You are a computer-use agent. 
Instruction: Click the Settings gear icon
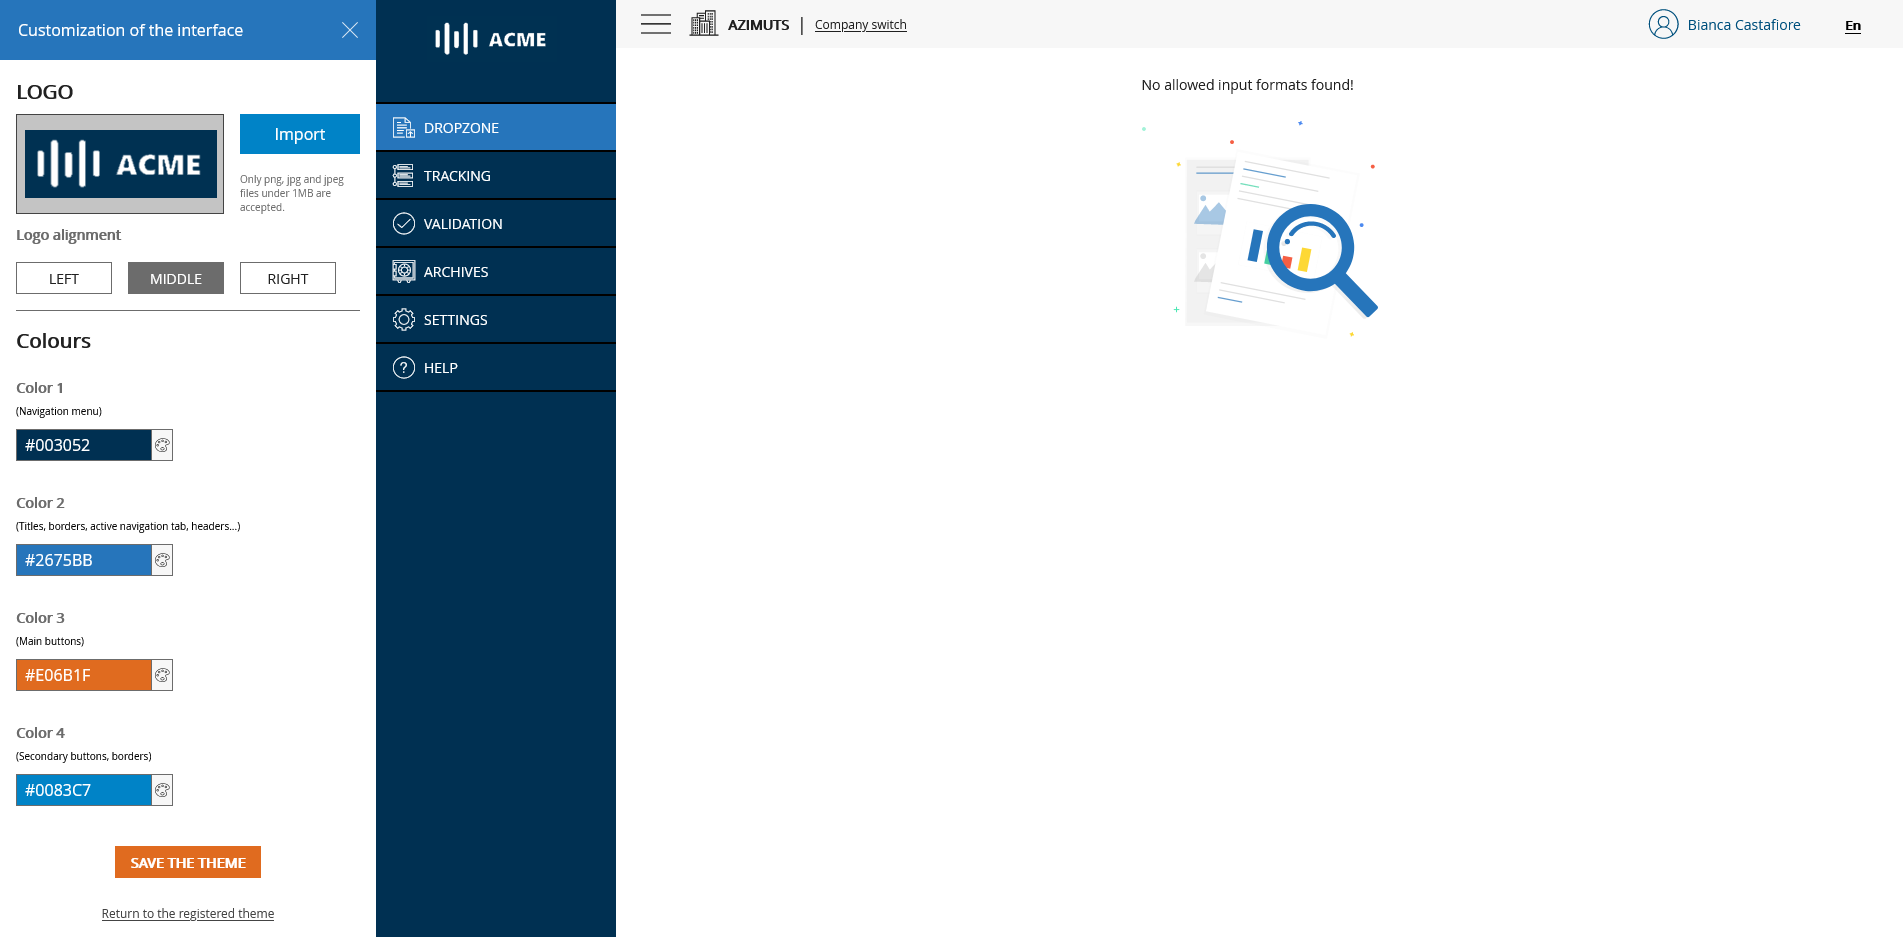[403, 319]
